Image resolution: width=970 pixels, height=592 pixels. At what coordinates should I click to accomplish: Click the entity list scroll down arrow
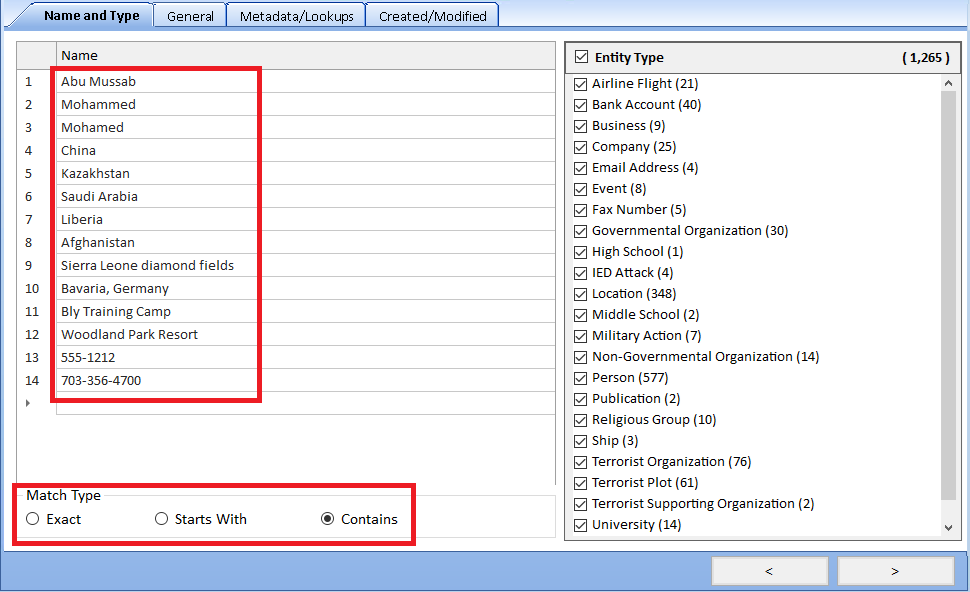tap(948, 528)
